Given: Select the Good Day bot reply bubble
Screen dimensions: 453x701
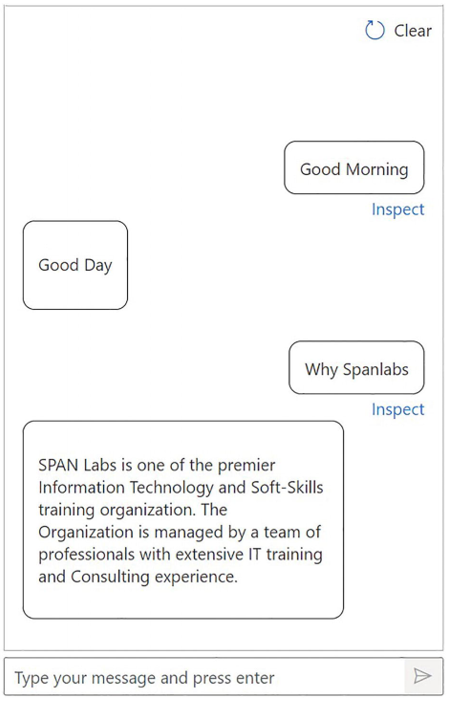Looking at the screenshot, I should (x=75, y=265).
